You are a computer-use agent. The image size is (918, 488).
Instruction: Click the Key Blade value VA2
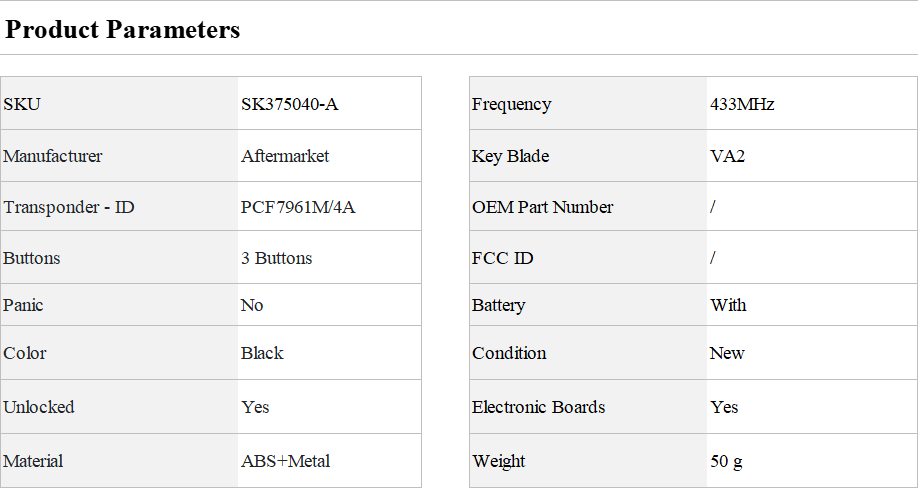pyautogui.click(x=727, y=156)
